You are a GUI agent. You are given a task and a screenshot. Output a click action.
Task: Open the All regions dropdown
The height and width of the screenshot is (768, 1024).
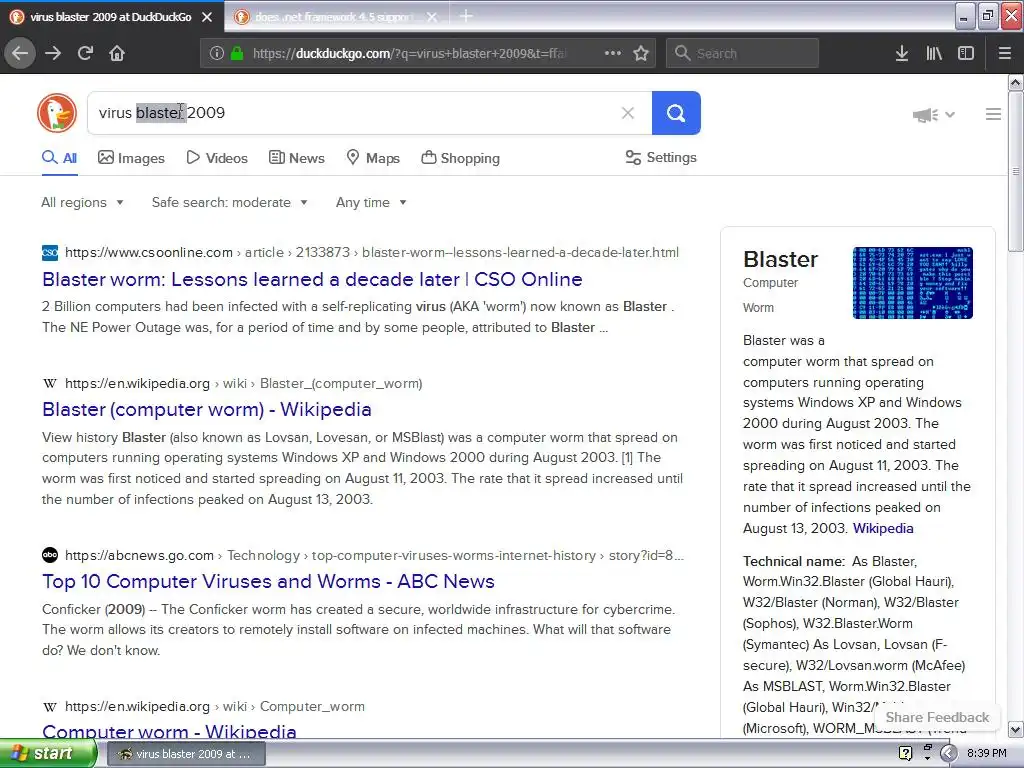click(82, 202)
